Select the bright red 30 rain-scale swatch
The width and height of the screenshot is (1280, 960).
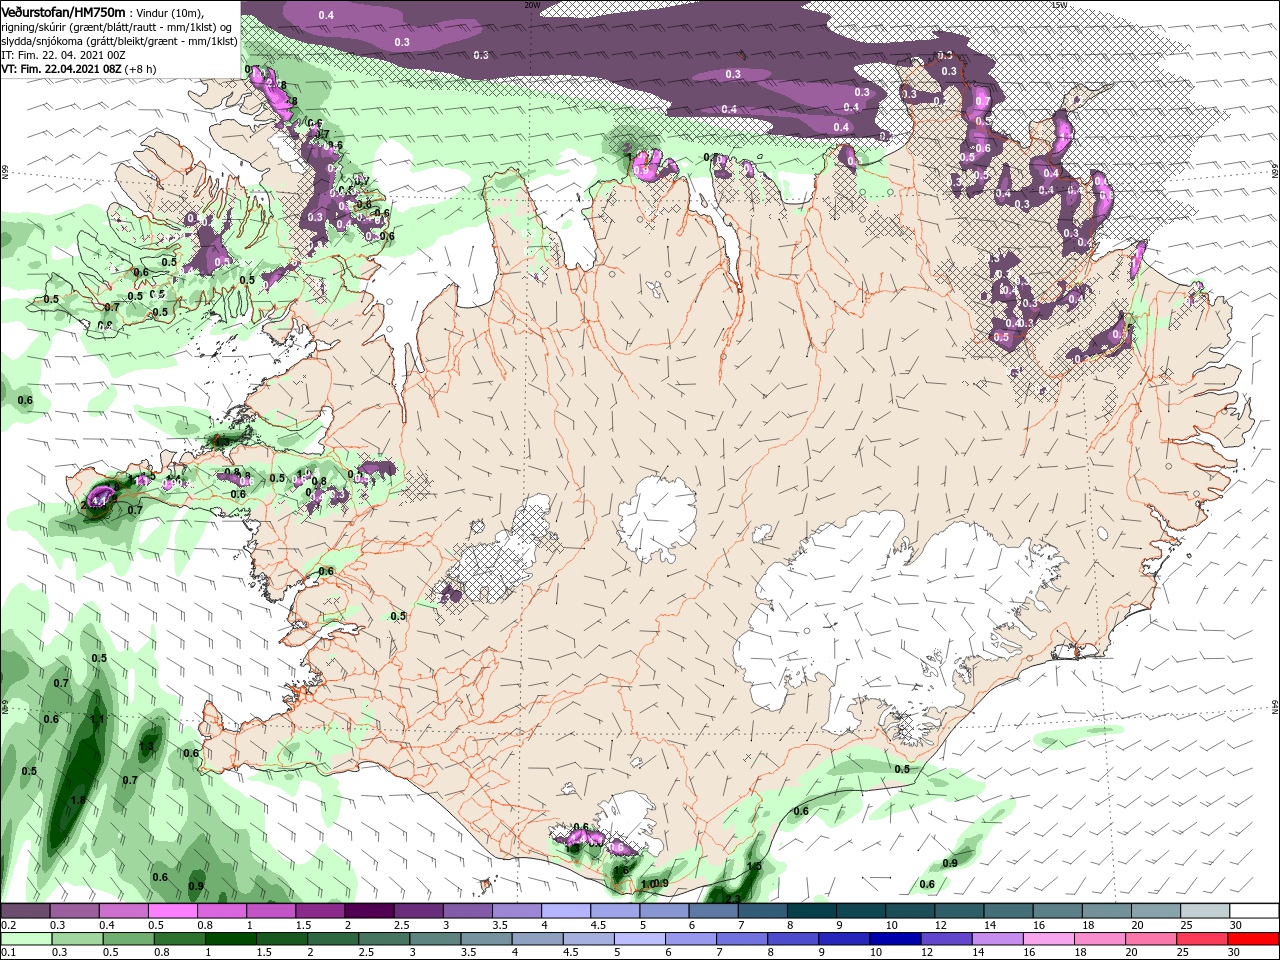(x=1254, y=939)
